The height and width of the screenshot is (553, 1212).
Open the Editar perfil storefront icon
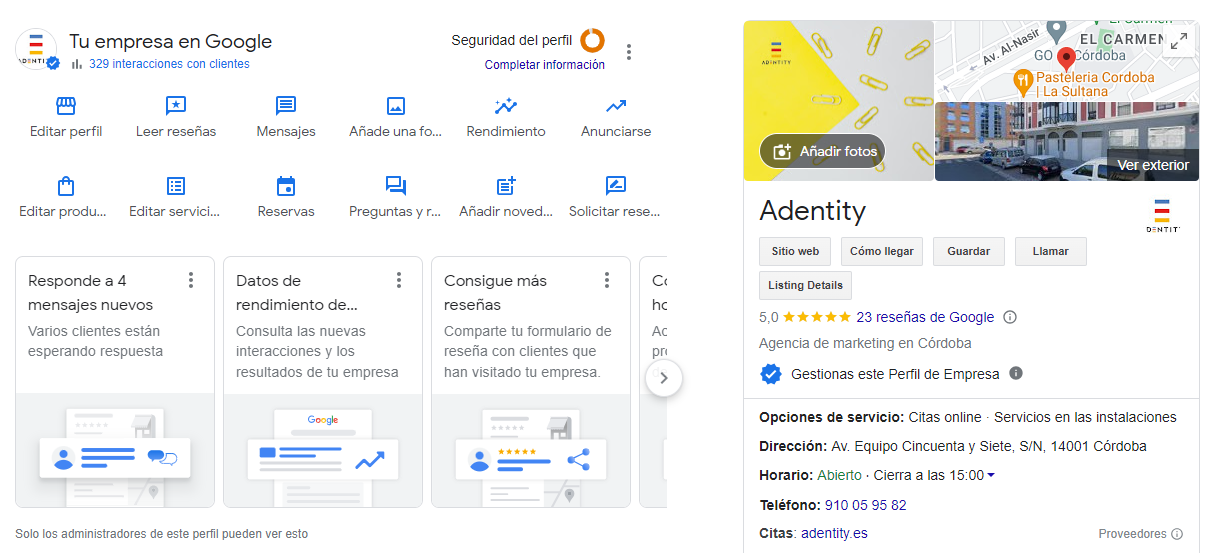66,106
